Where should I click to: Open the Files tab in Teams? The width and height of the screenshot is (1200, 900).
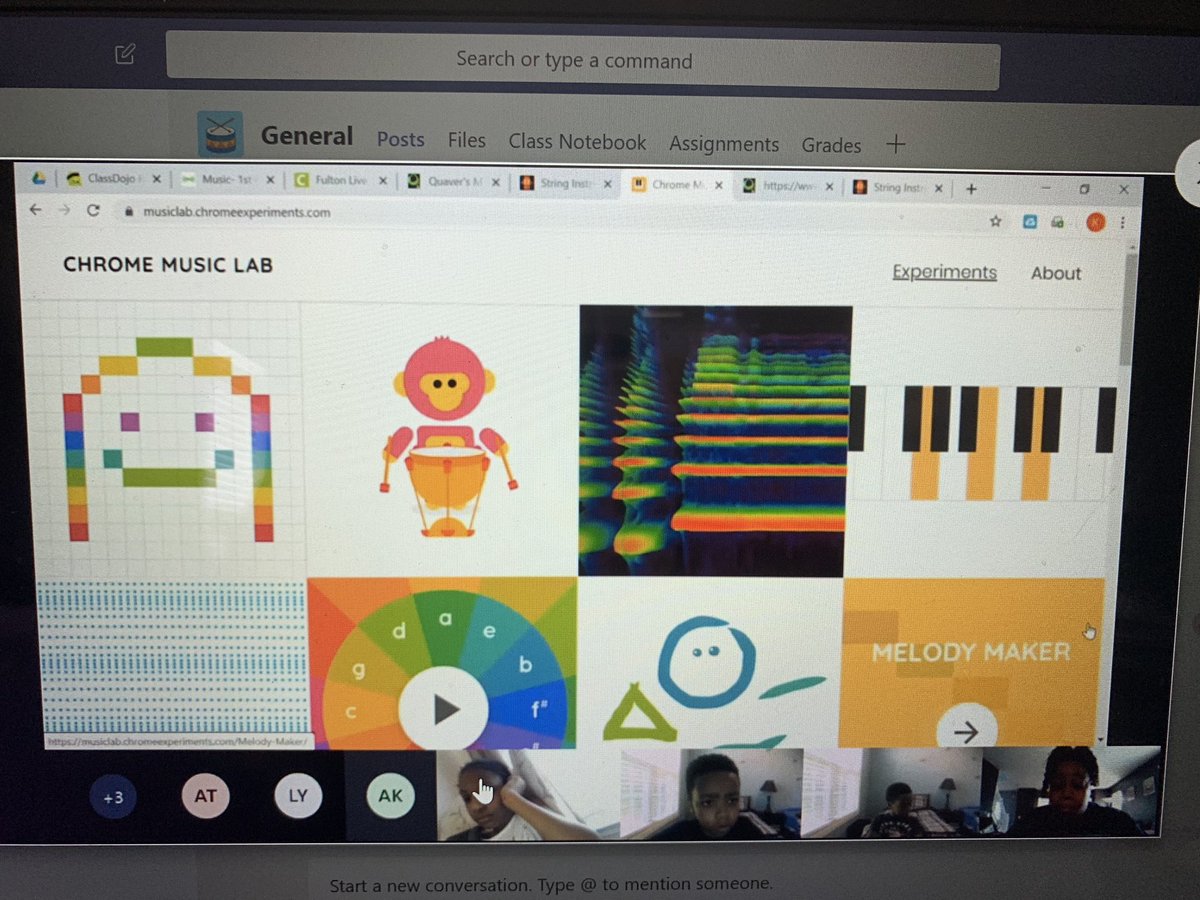pyautogui.click(x=466, y=141)
